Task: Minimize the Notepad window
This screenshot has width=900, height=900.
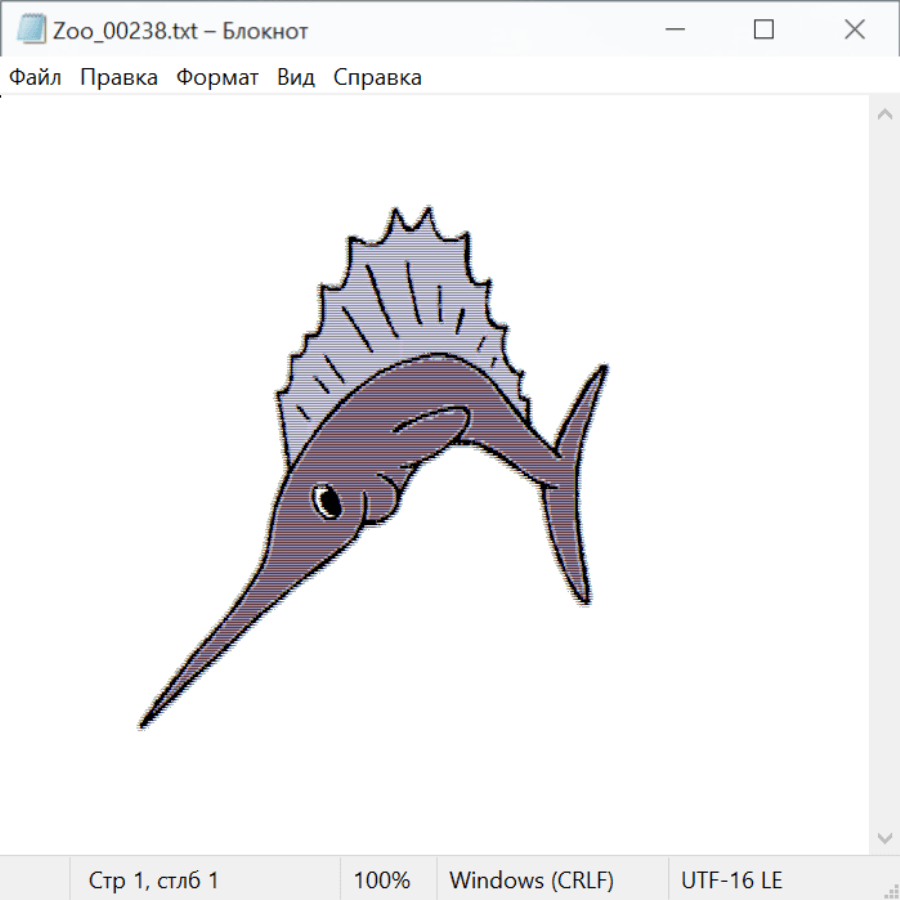Action: coord(673,30)
